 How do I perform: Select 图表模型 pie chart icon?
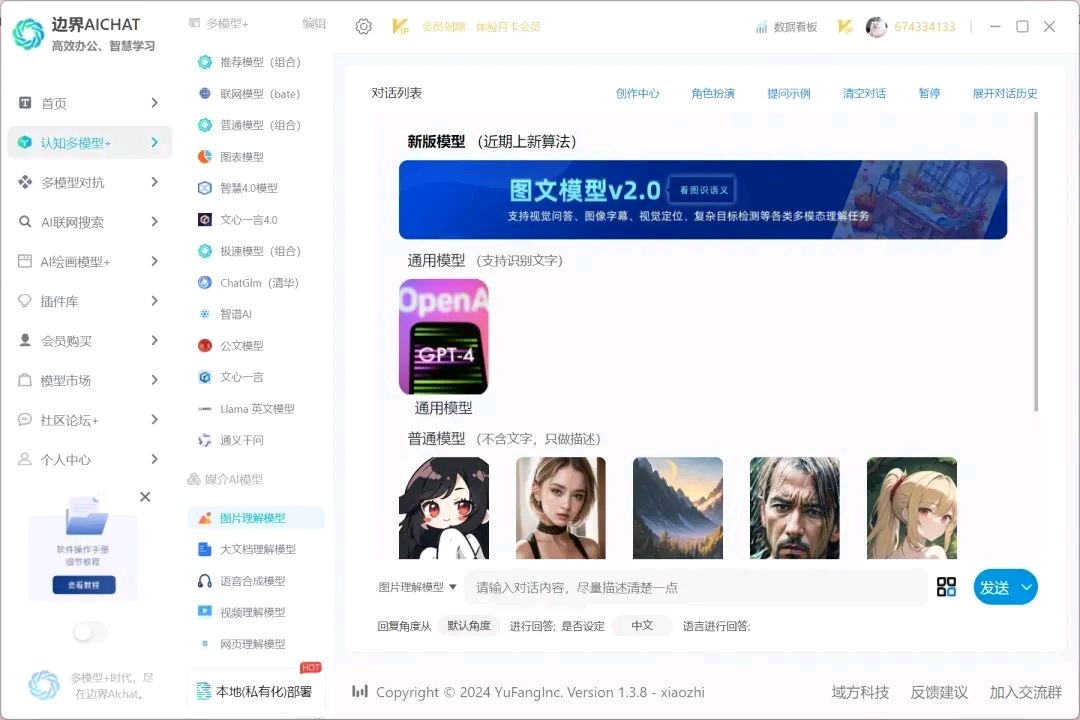(205, 157)
